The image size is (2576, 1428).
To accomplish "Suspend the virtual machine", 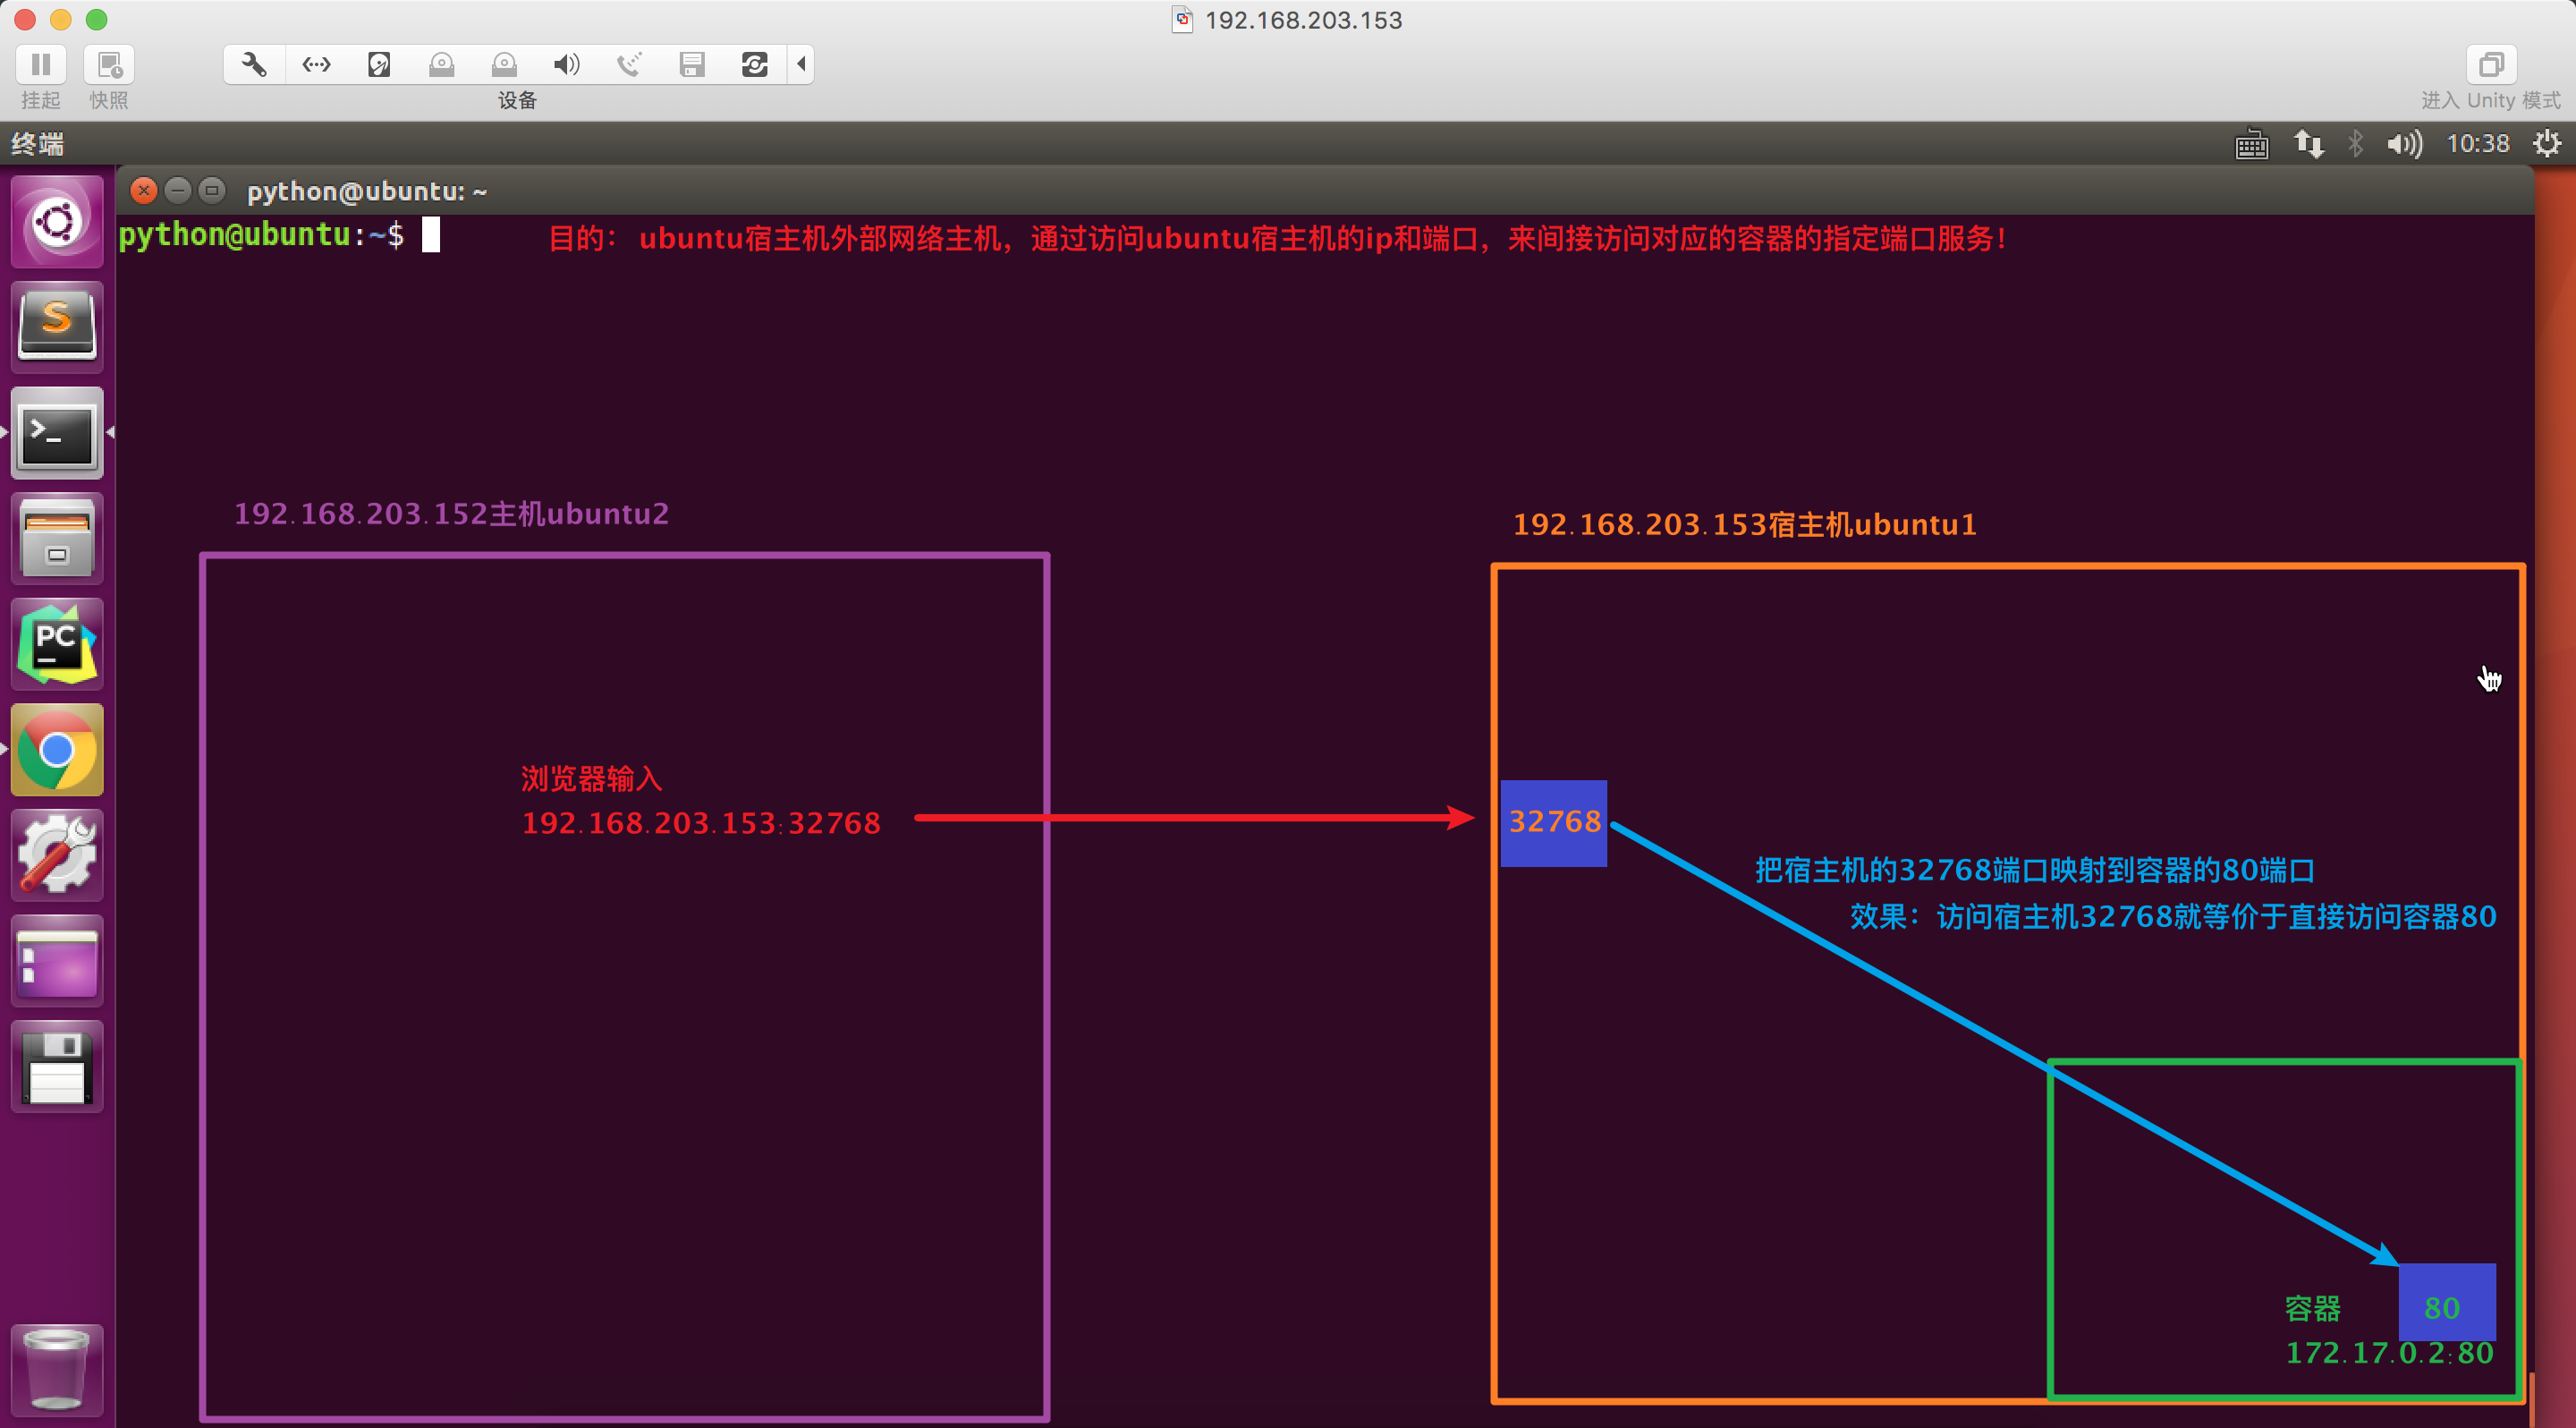I will (x=41, y=65).
